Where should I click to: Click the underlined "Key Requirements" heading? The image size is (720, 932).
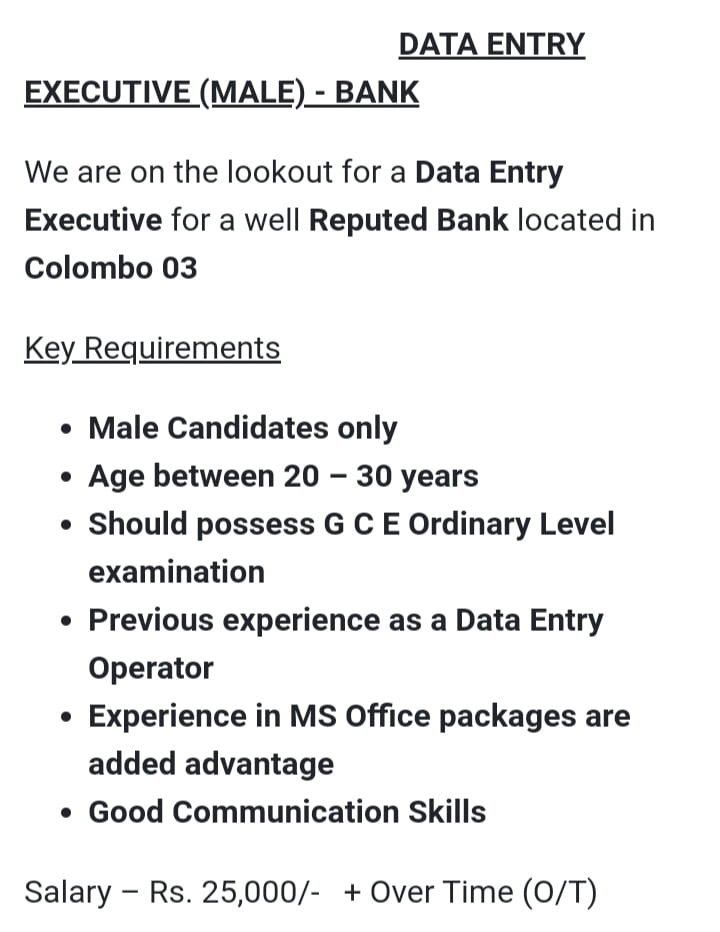coord(152,349)
